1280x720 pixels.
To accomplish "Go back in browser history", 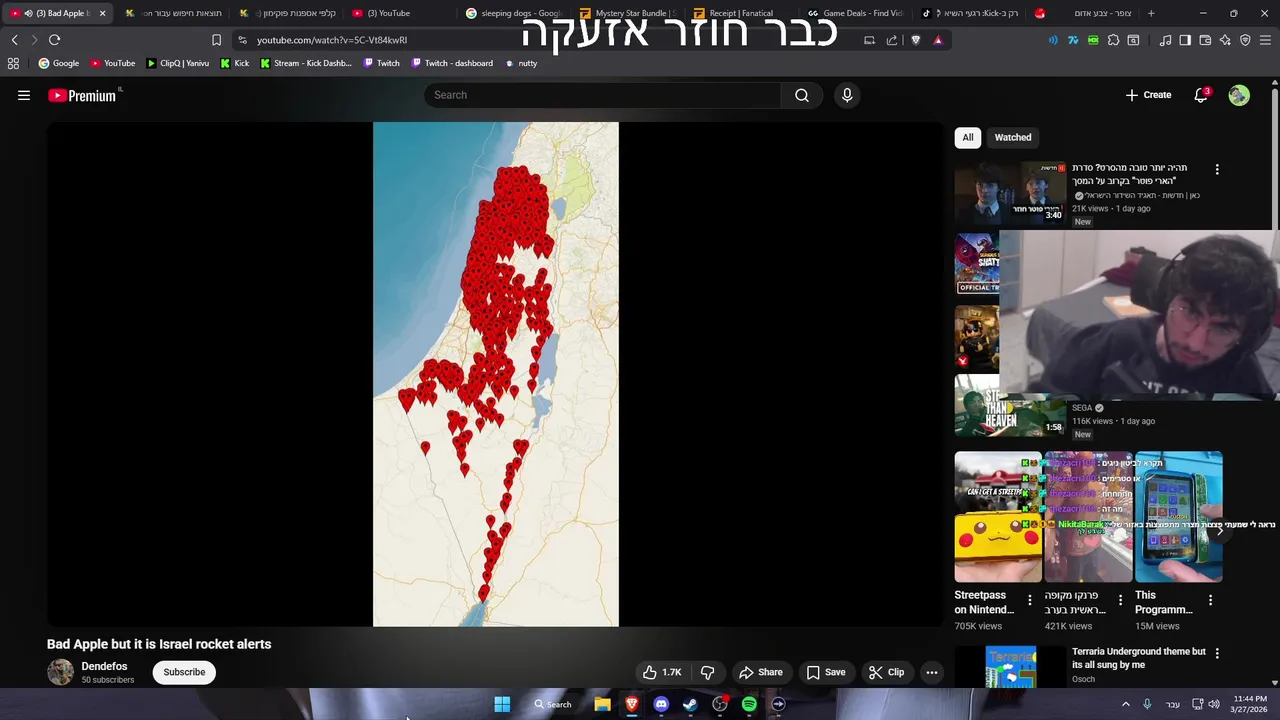I will 14,40.
